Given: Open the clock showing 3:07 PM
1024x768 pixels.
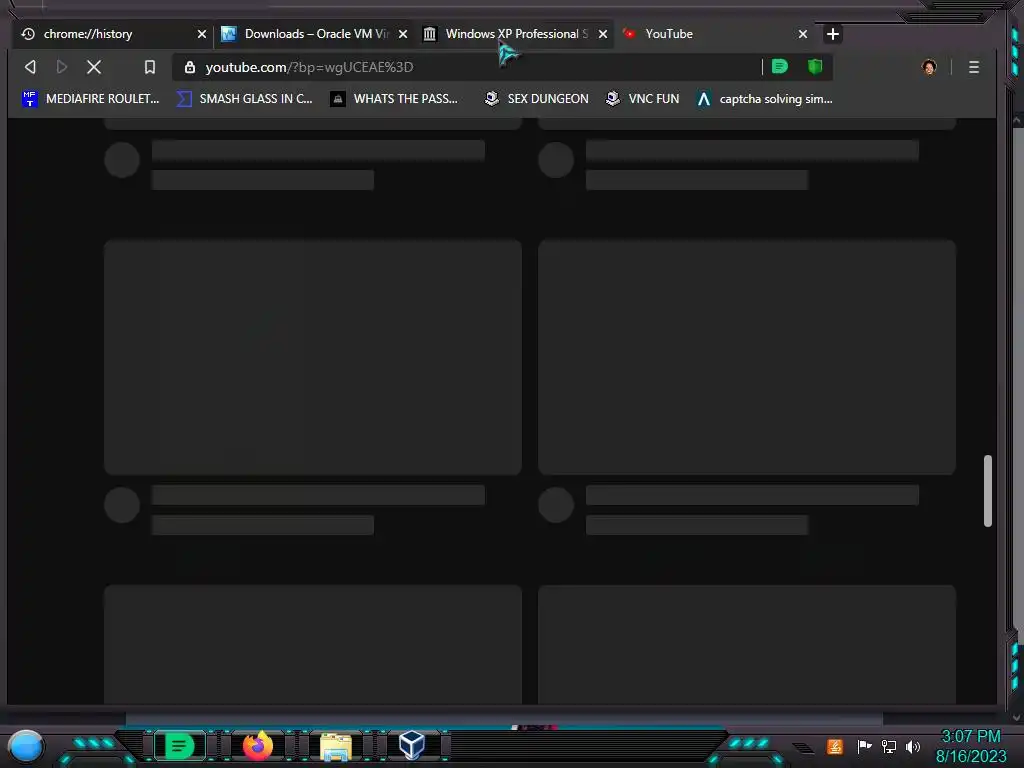Looking at the screenshot, I should [x=971, y=746].
